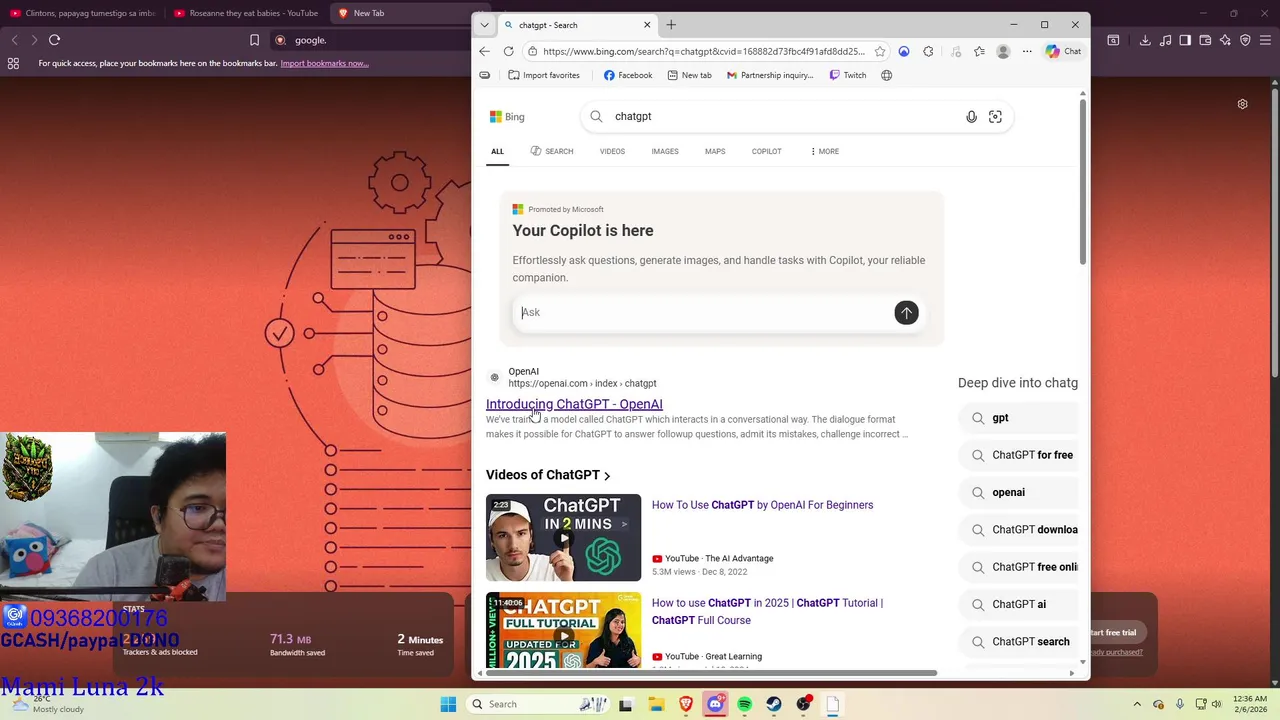Reload page in the Brave window

[x=55, y=40]
